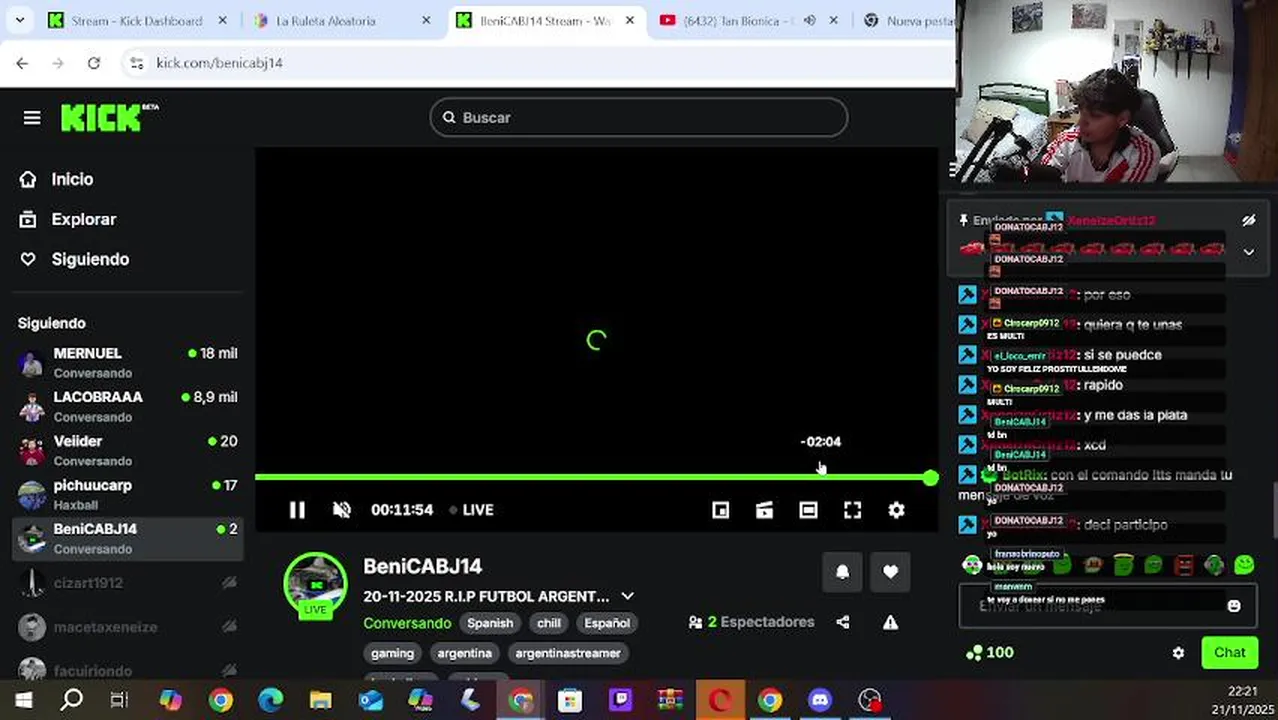Toggle notification bell for BeniCABJ14
The width and height of the screenshot is (1278, 720).
(842, 572)
